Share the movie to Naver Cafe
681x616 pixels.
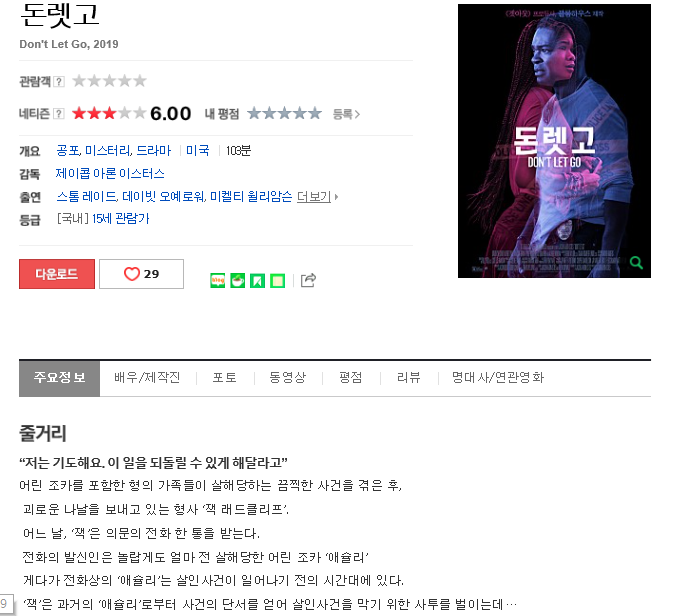(x=238, y=281)
